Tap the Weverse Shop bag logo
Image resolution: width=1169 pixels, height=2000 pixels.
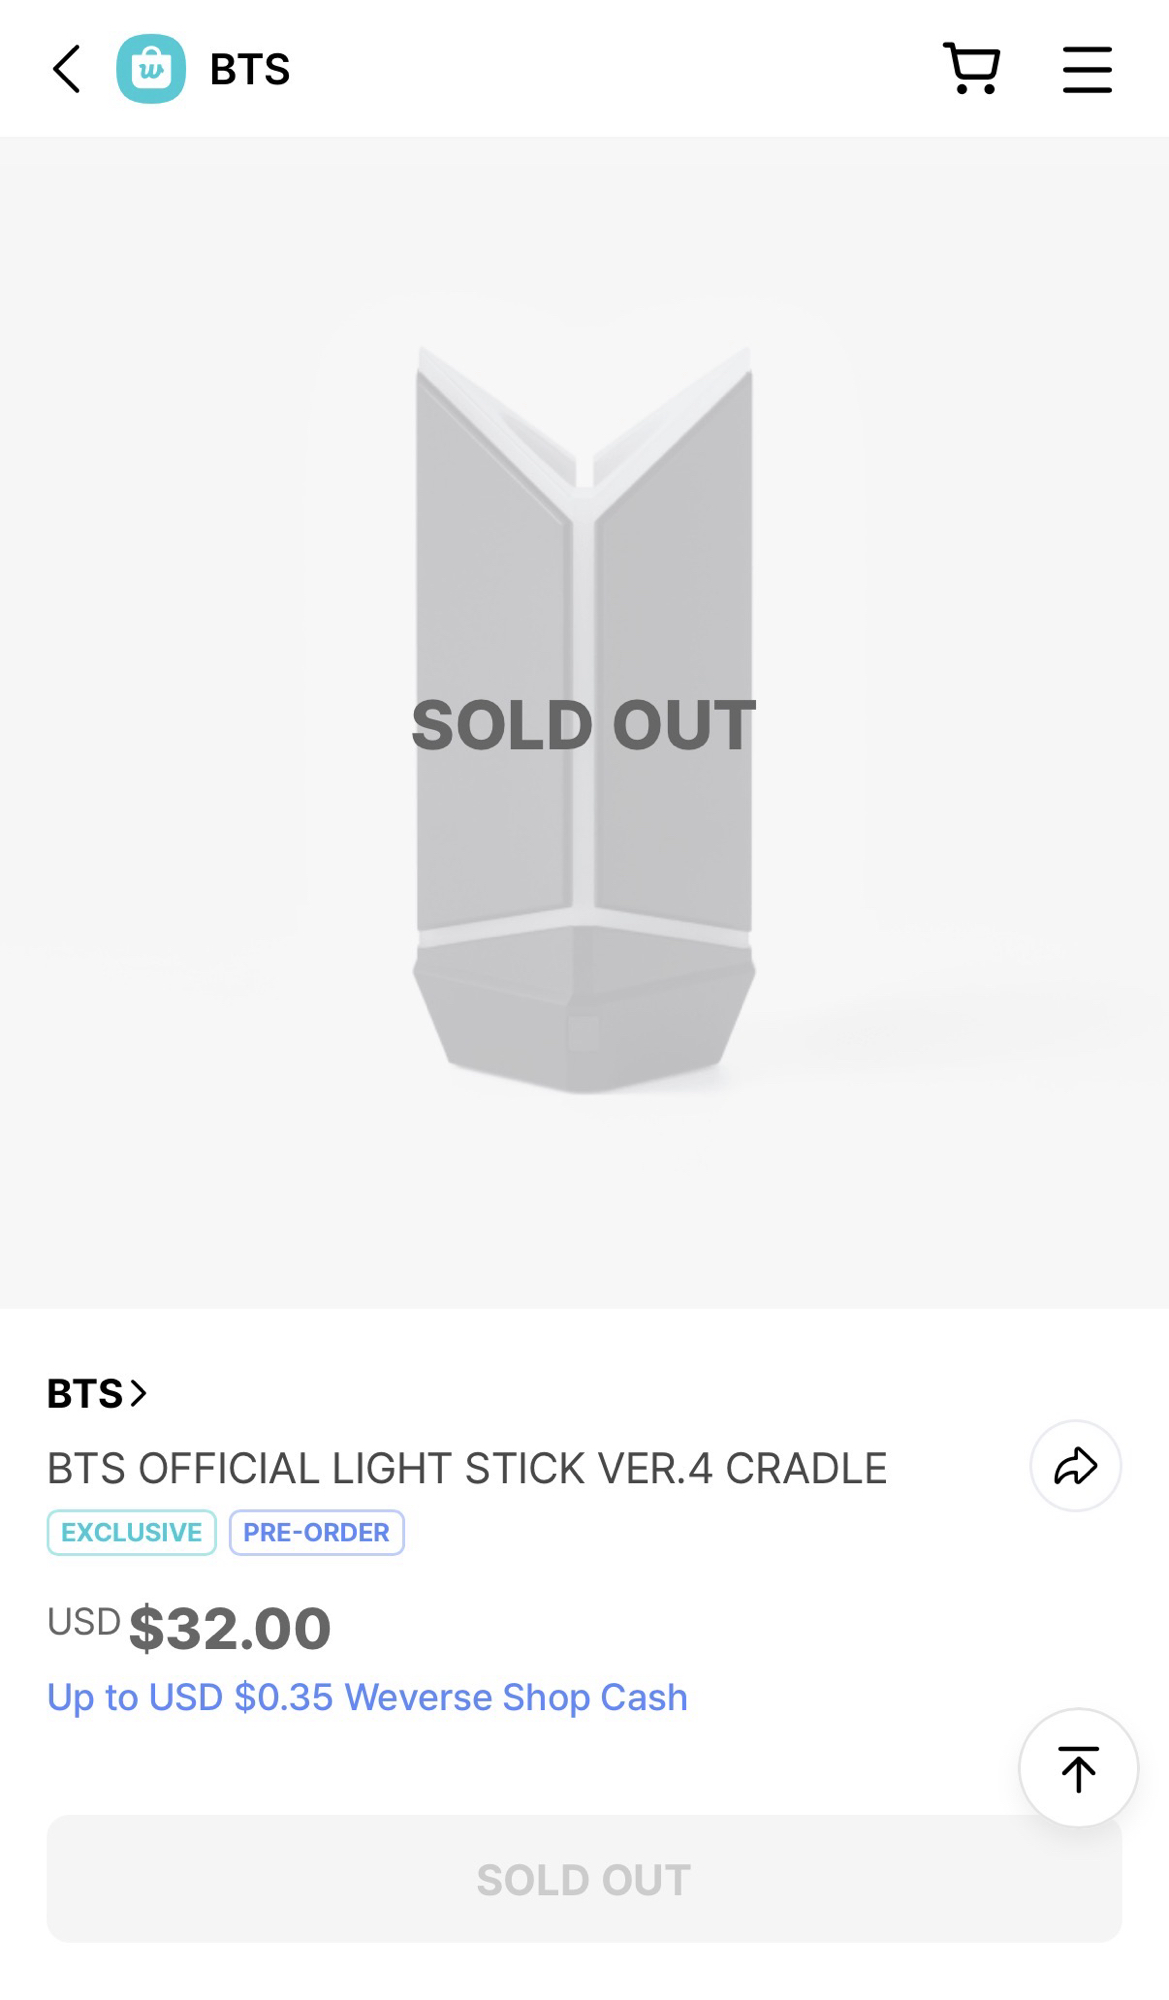[151, 69]
